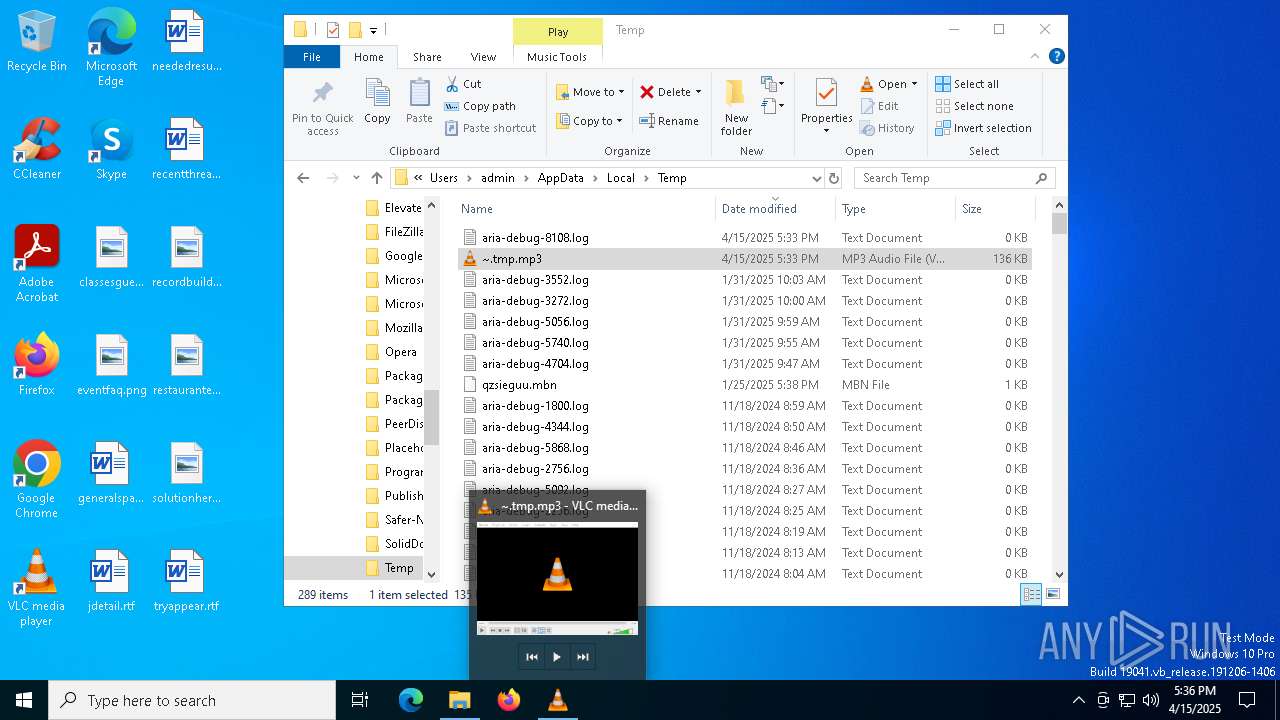Click Local in the address breadcrumb
This screenshot has width=1280, height=720.
click(x=620, y=178)
